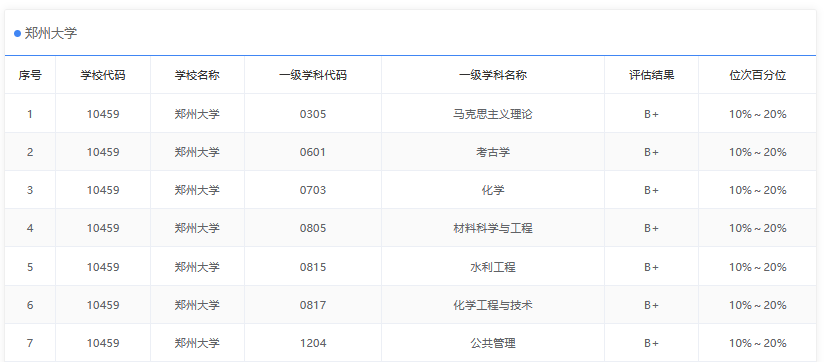Click the 马克思主义理论 subject name

[493, 114]
